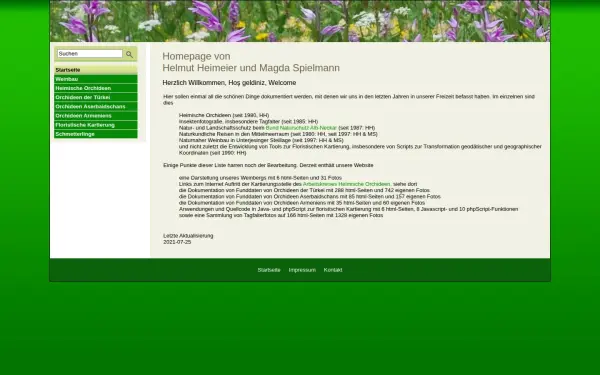
Task: Open the Weinbau menu item
Action: coord(96,79)
